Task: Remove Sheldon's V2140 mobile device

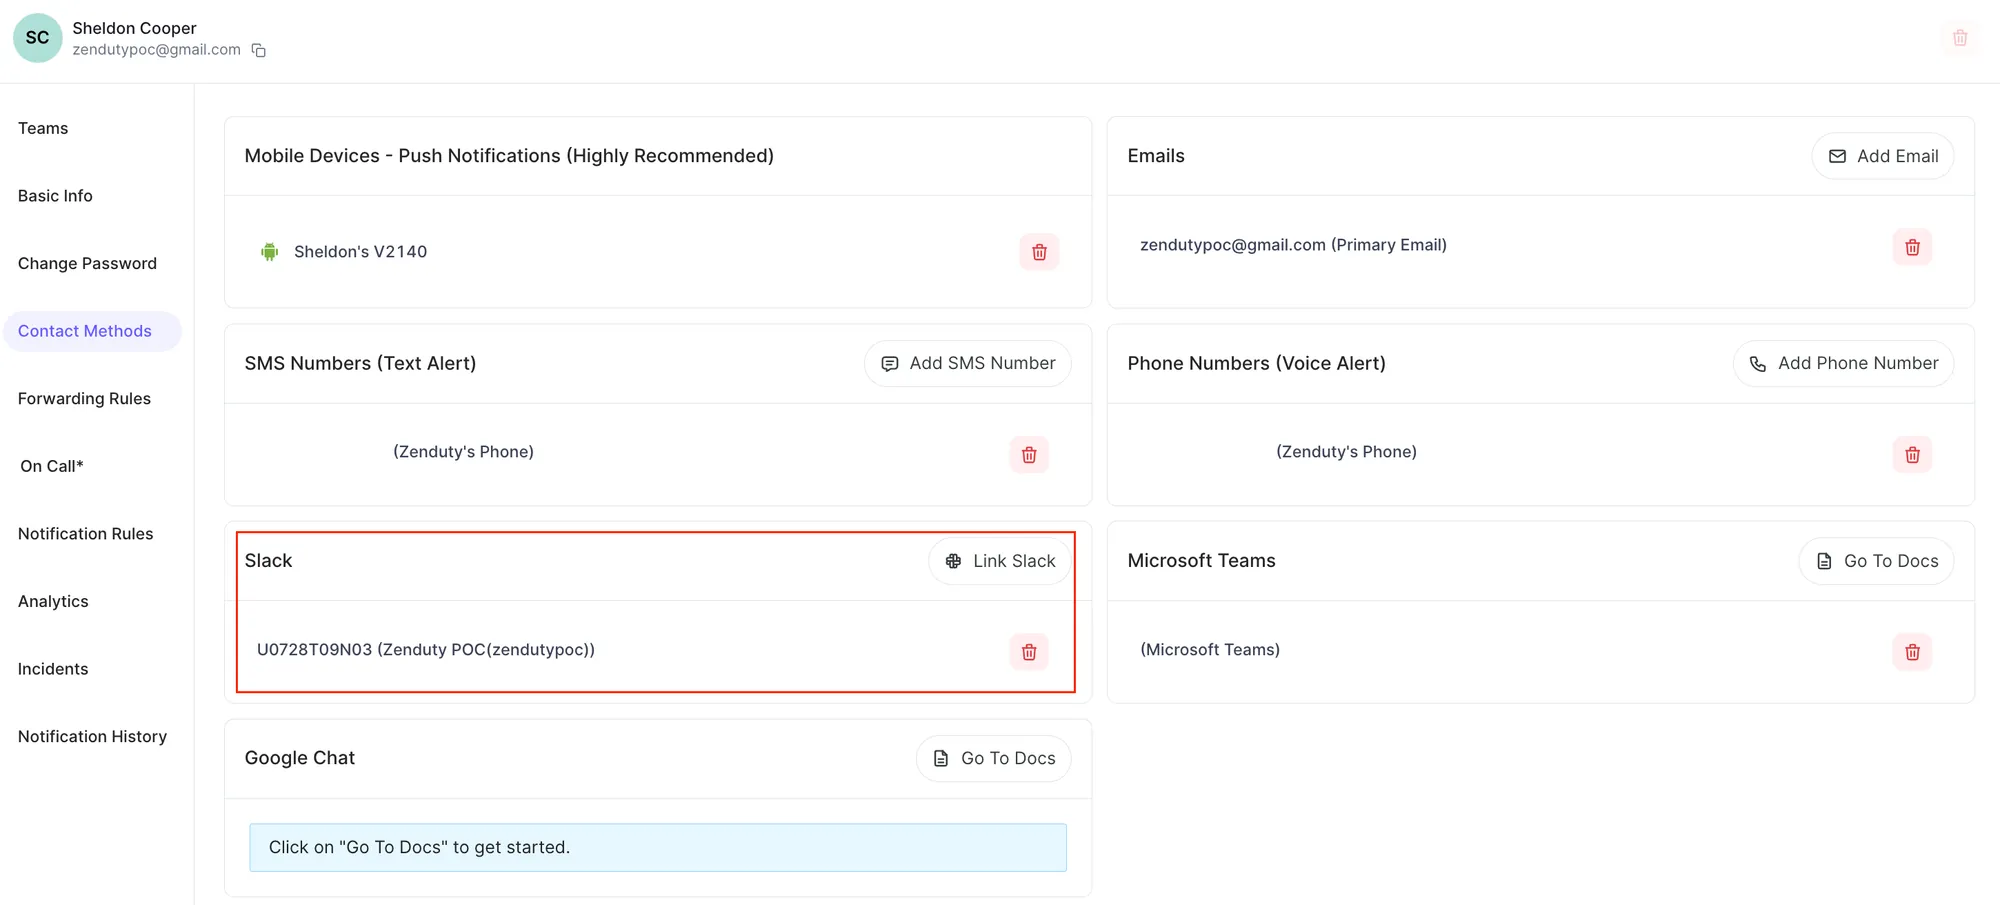Action: 1039,252
